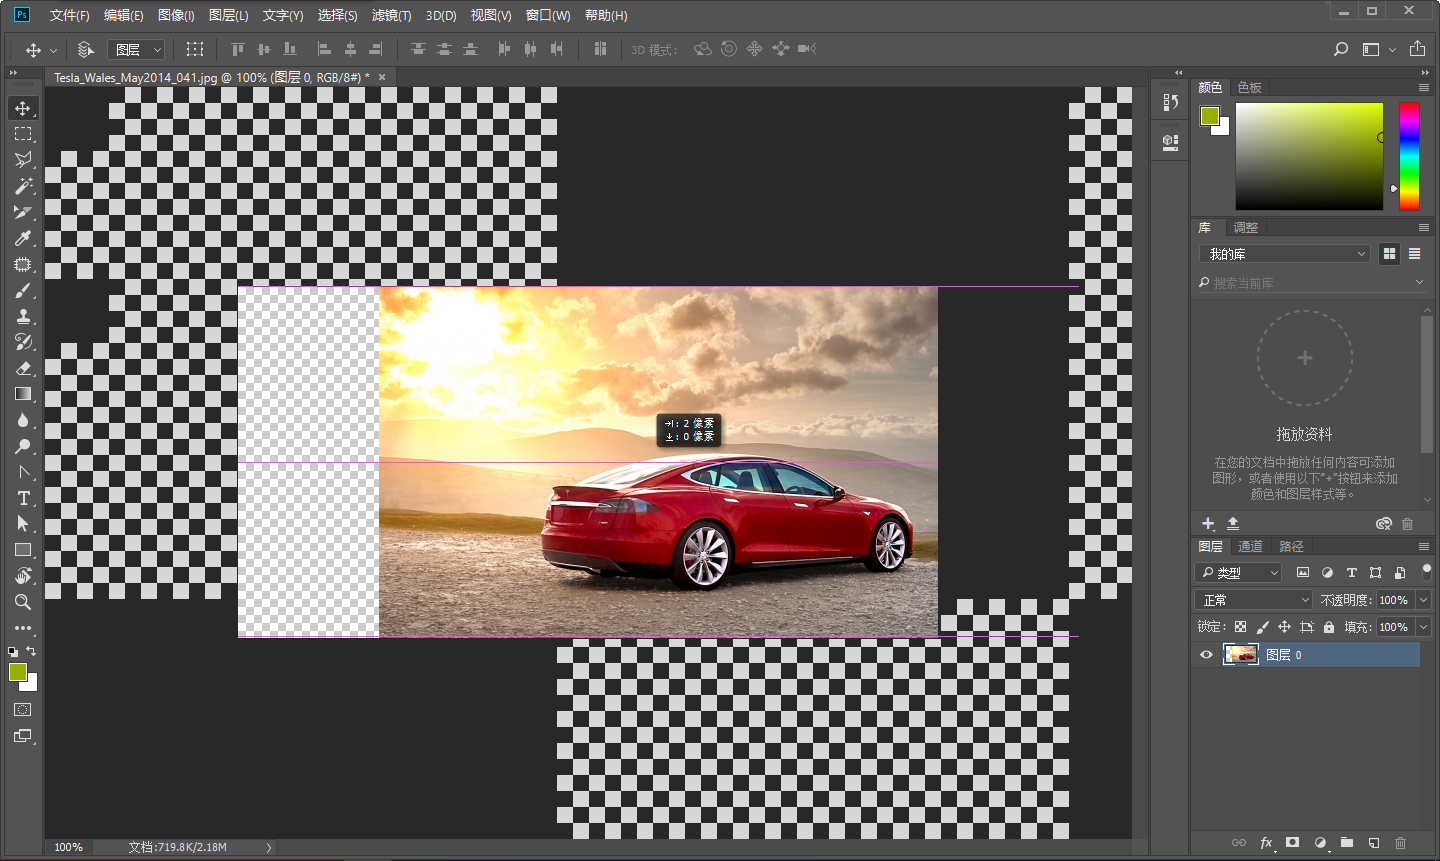
Task: Switch to the 通道 tab
Action: click(x=1250, y=546)
